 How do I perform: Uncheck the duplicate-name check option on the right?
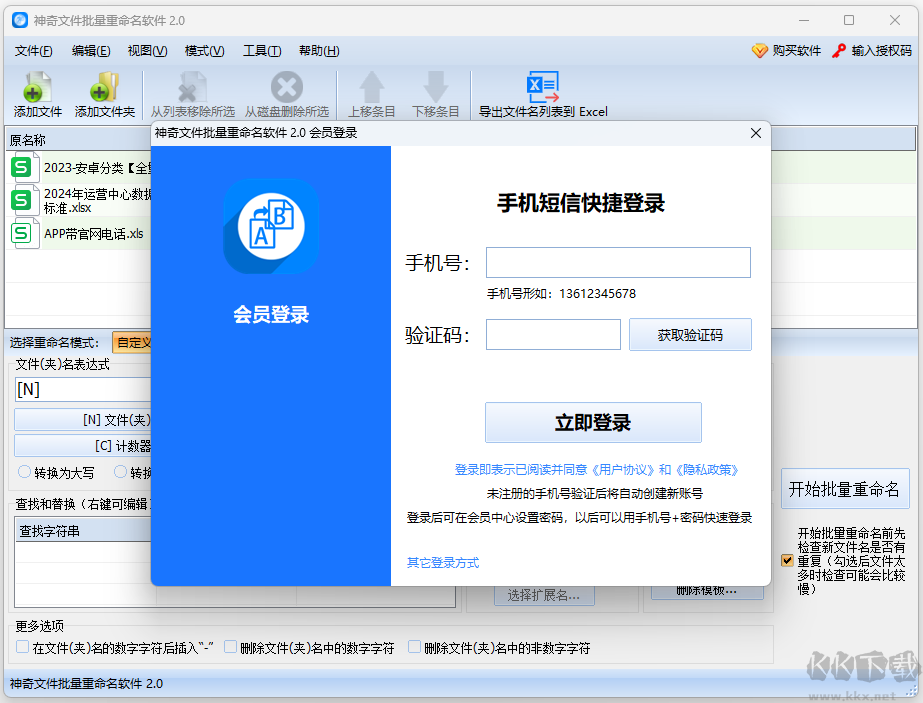(x=785, y=560)
